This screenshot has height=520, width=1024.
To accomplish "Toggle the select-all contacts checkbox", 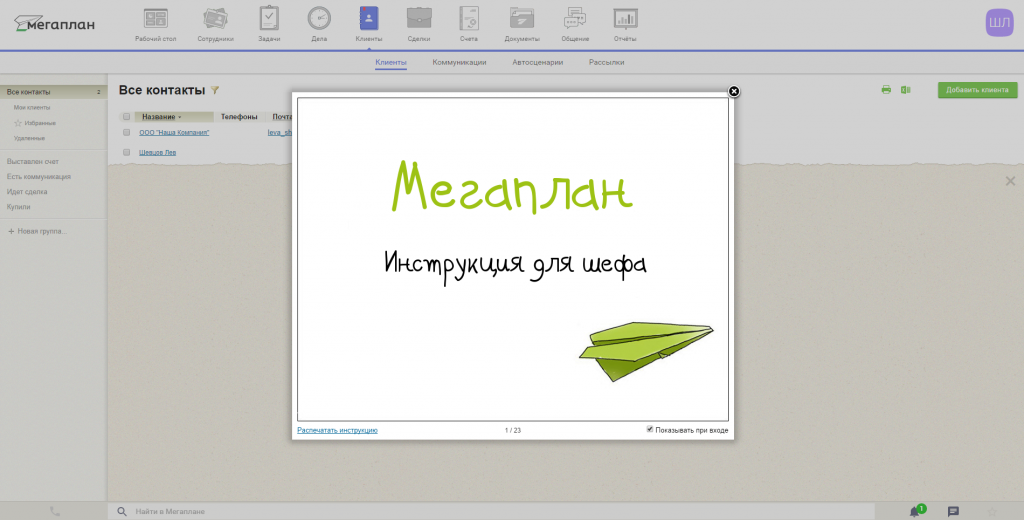I will [x=127, y=117].
